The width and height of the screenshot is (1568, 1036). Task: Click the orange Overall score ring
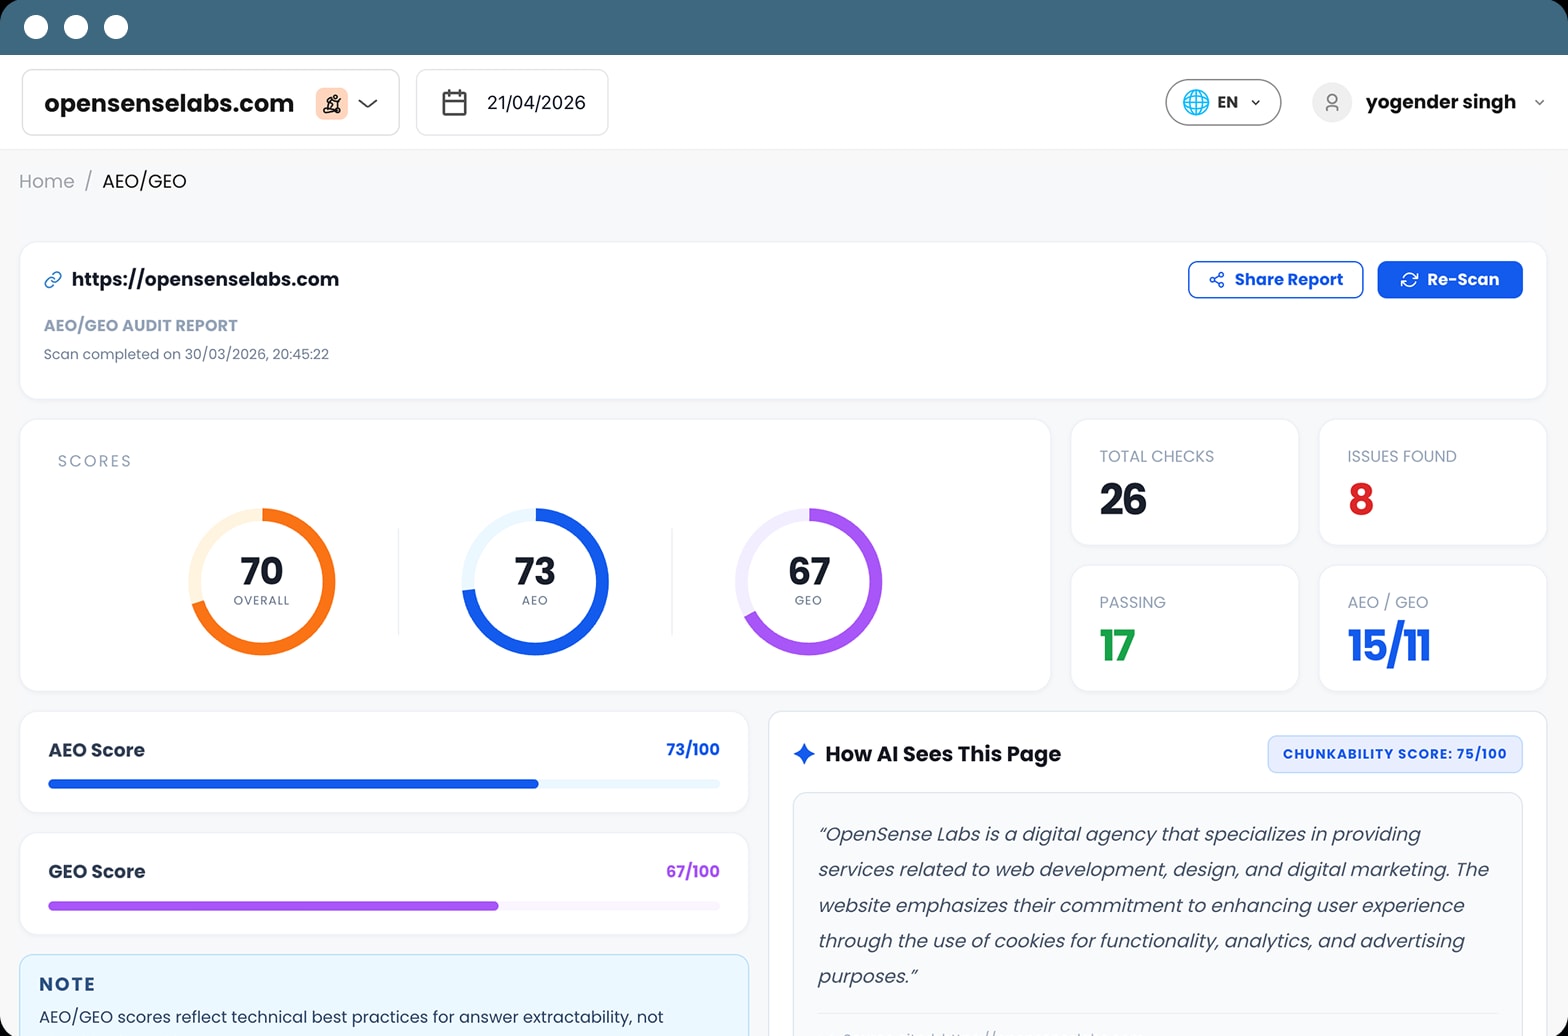[262, 581]
